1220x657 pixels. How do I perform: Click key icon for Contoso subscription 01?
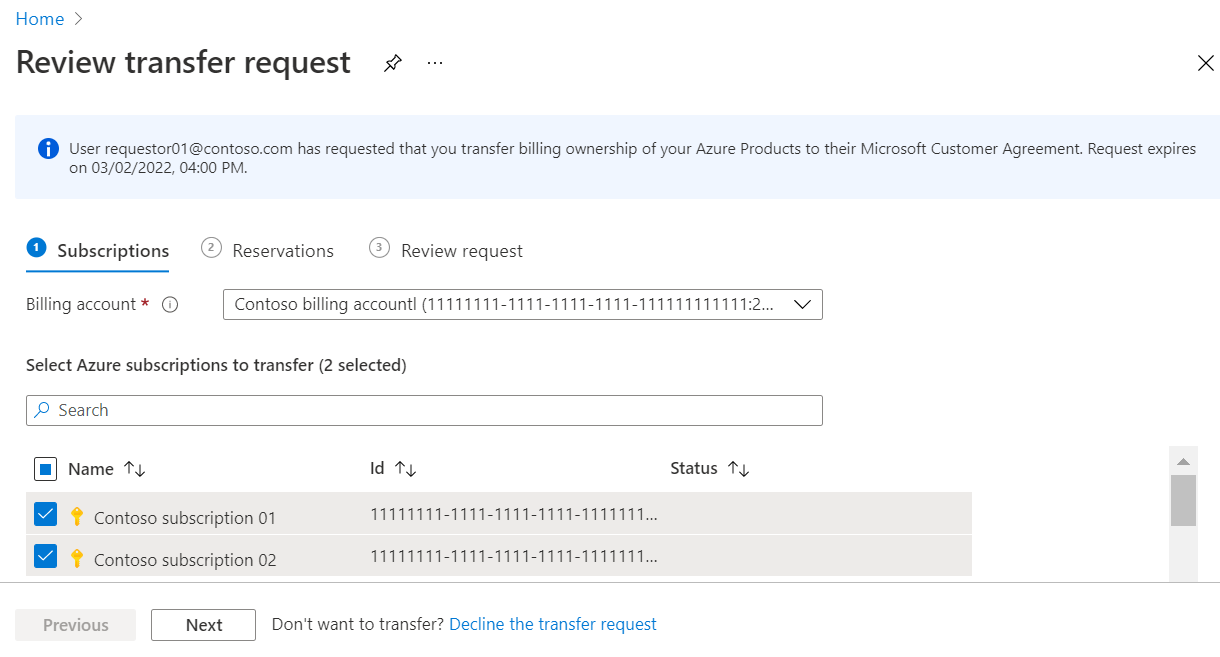77,516
